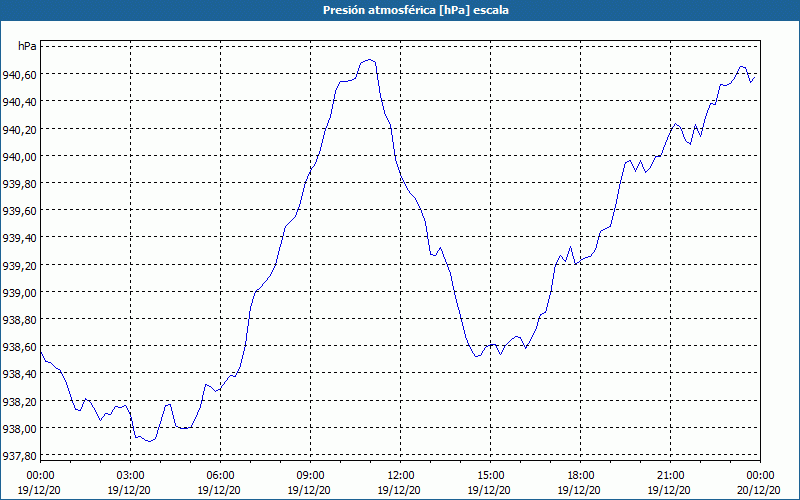This screenshot has width=800, height=500.
Task: Click the 06:00 time label
Action: pyautogui.click(x=220, y=476)
